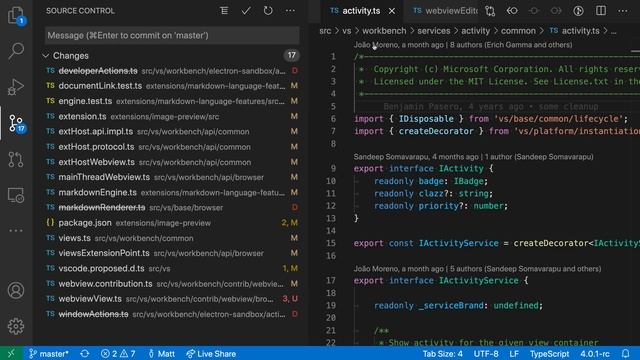Refresh the Source Control panel
Image resolution: width=640 pixels, height=360 pixels.
tap(268, 11)
